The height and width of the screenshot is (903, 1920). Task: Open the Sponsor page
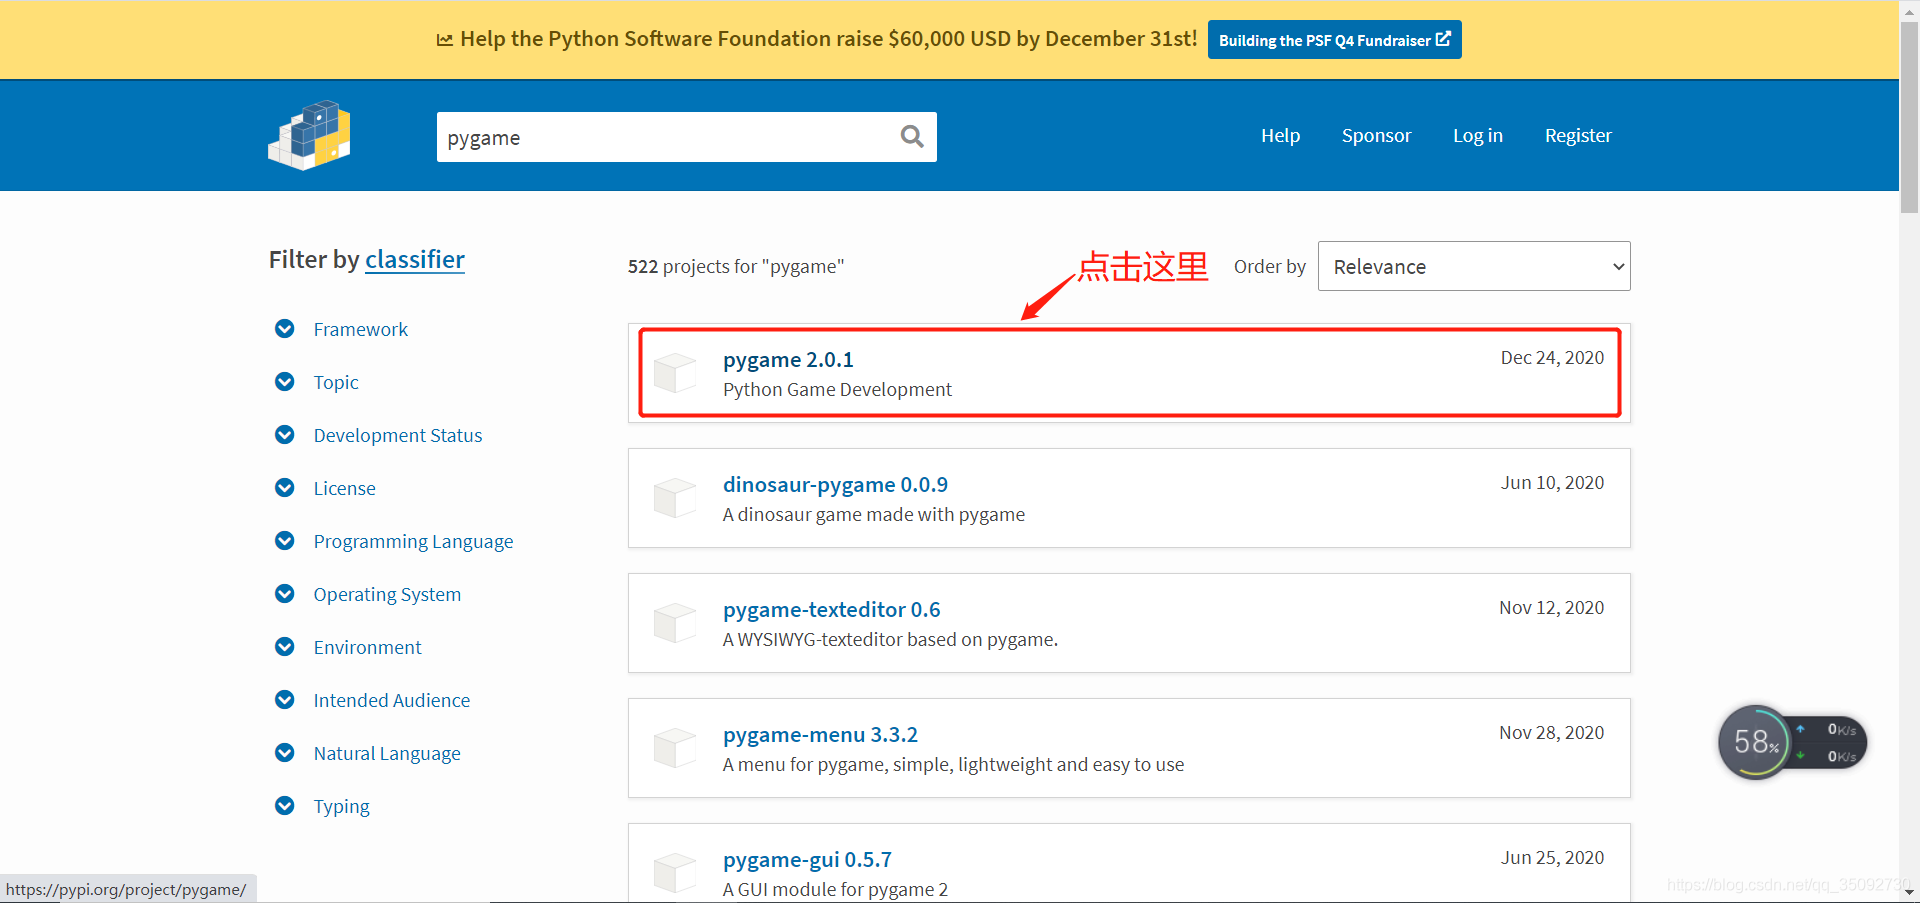[x=1376, y=135]
